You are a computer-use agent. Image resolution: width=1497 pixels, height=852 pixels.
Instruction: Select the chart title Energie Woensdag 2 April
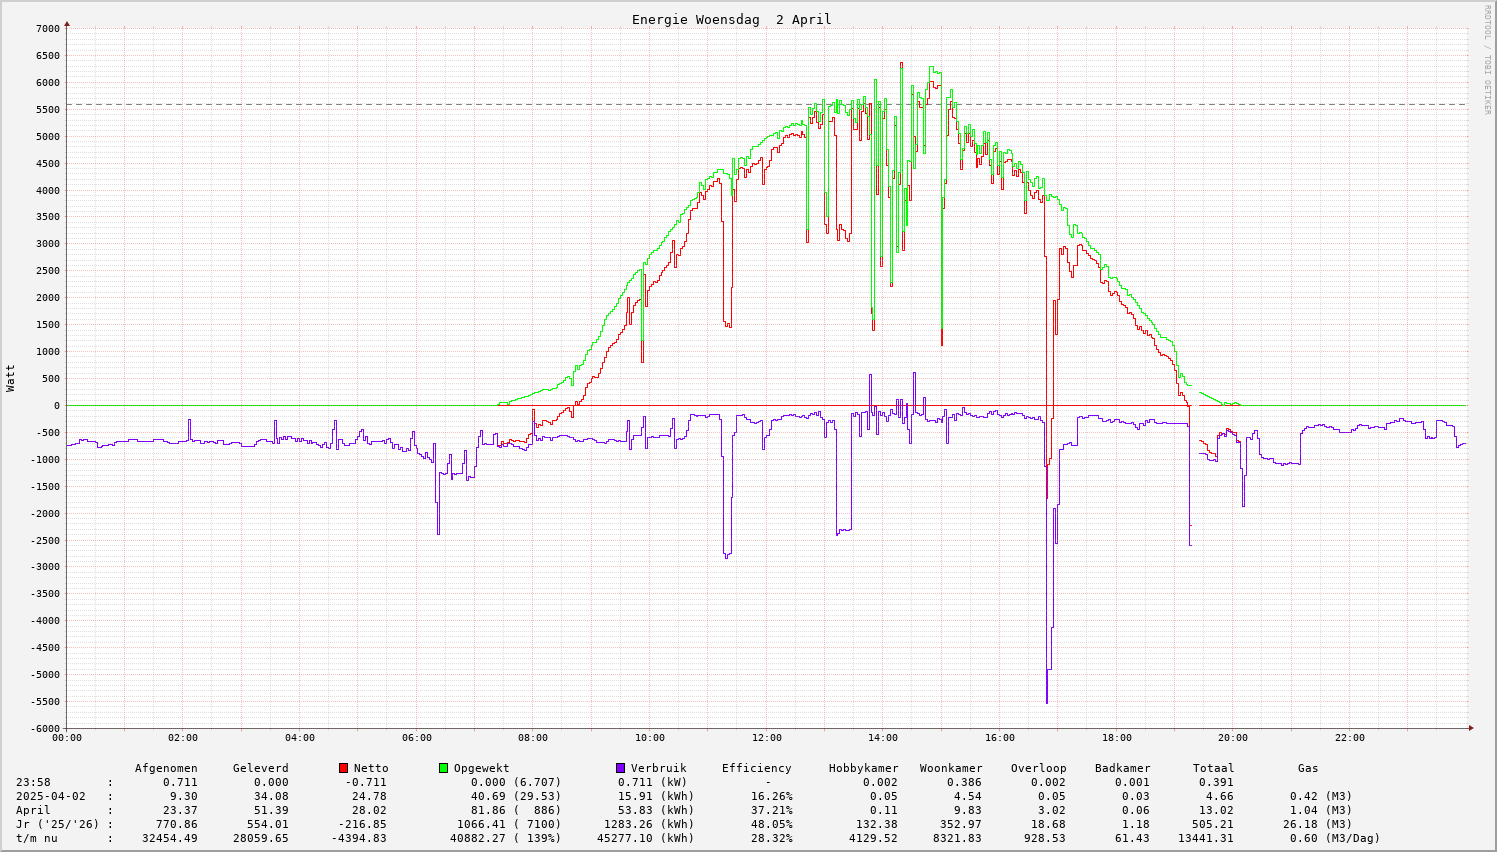coord(731,20)
